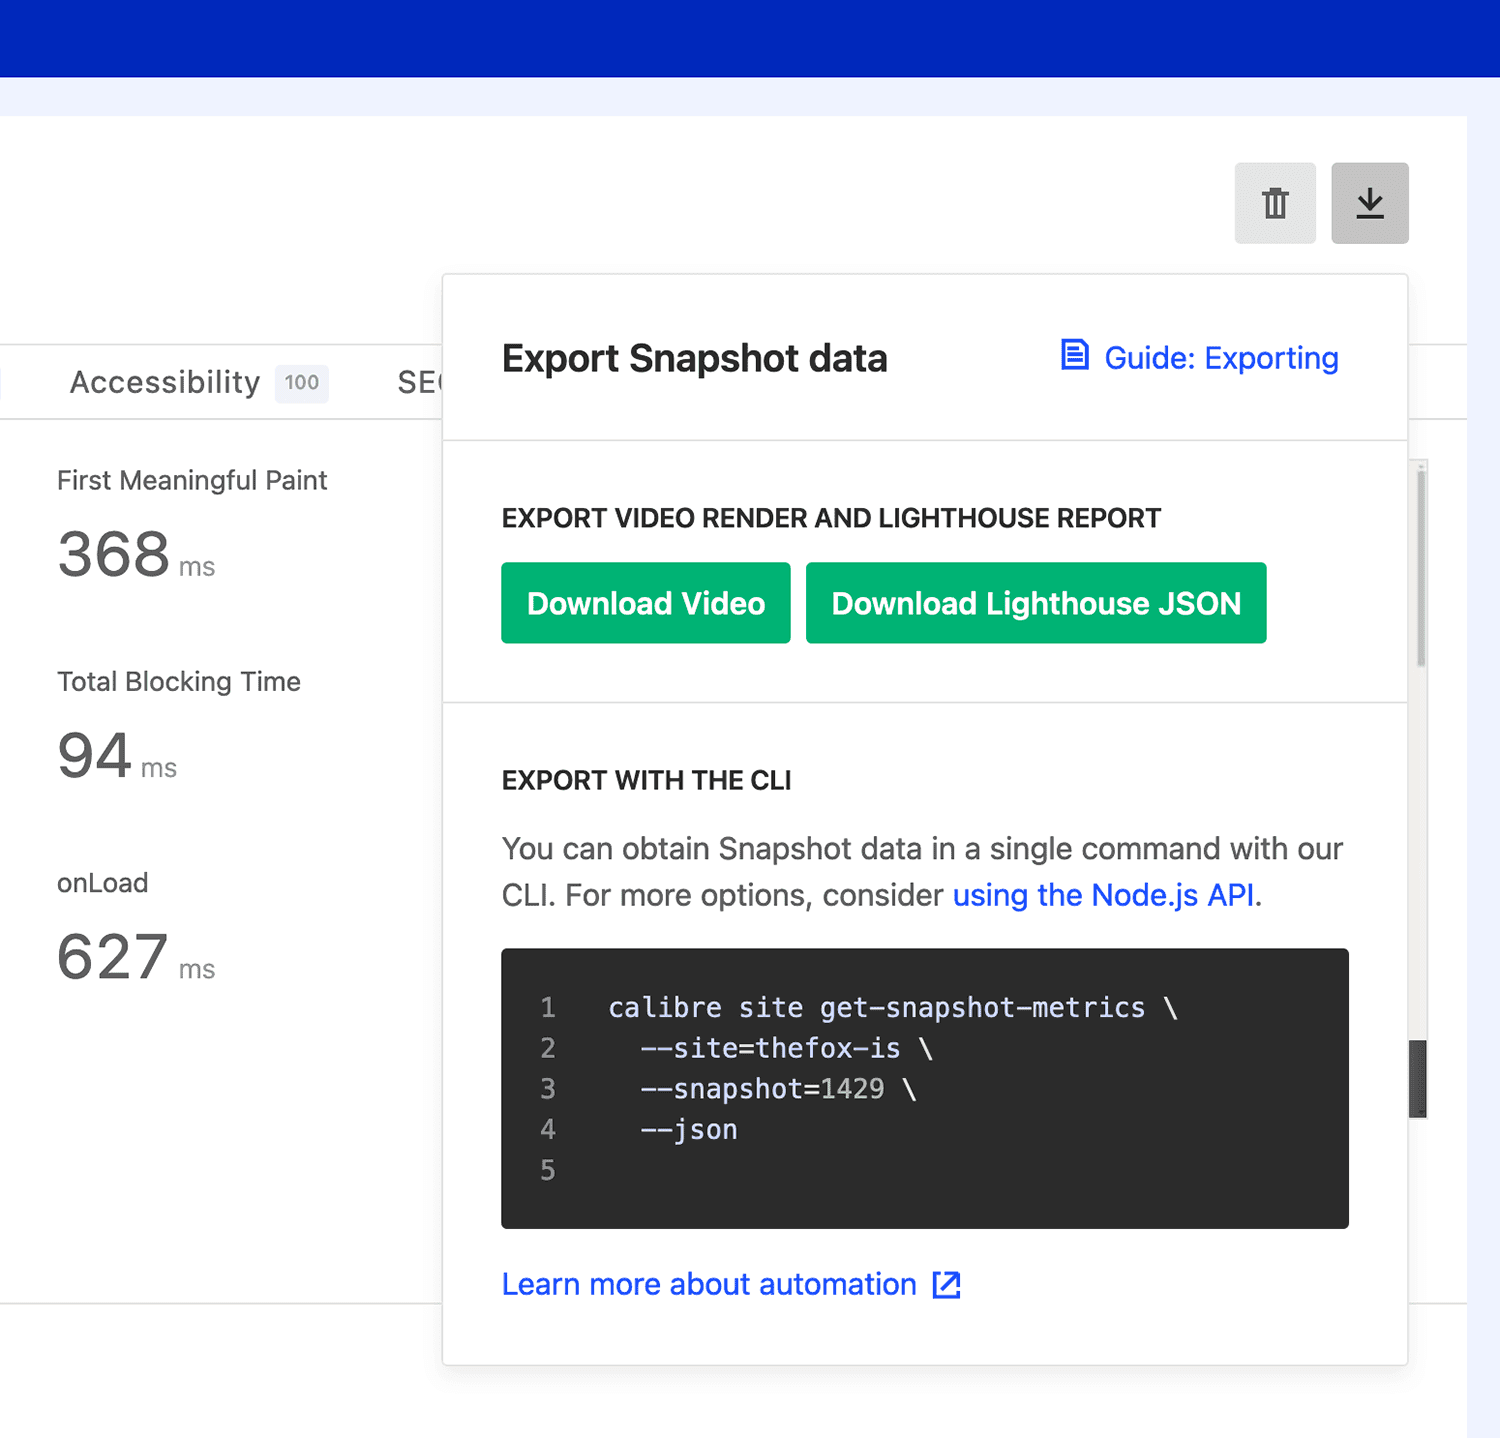Switch to the Accessibility tab
This screenshot has height=1438, width=1500.
point(163,382)
